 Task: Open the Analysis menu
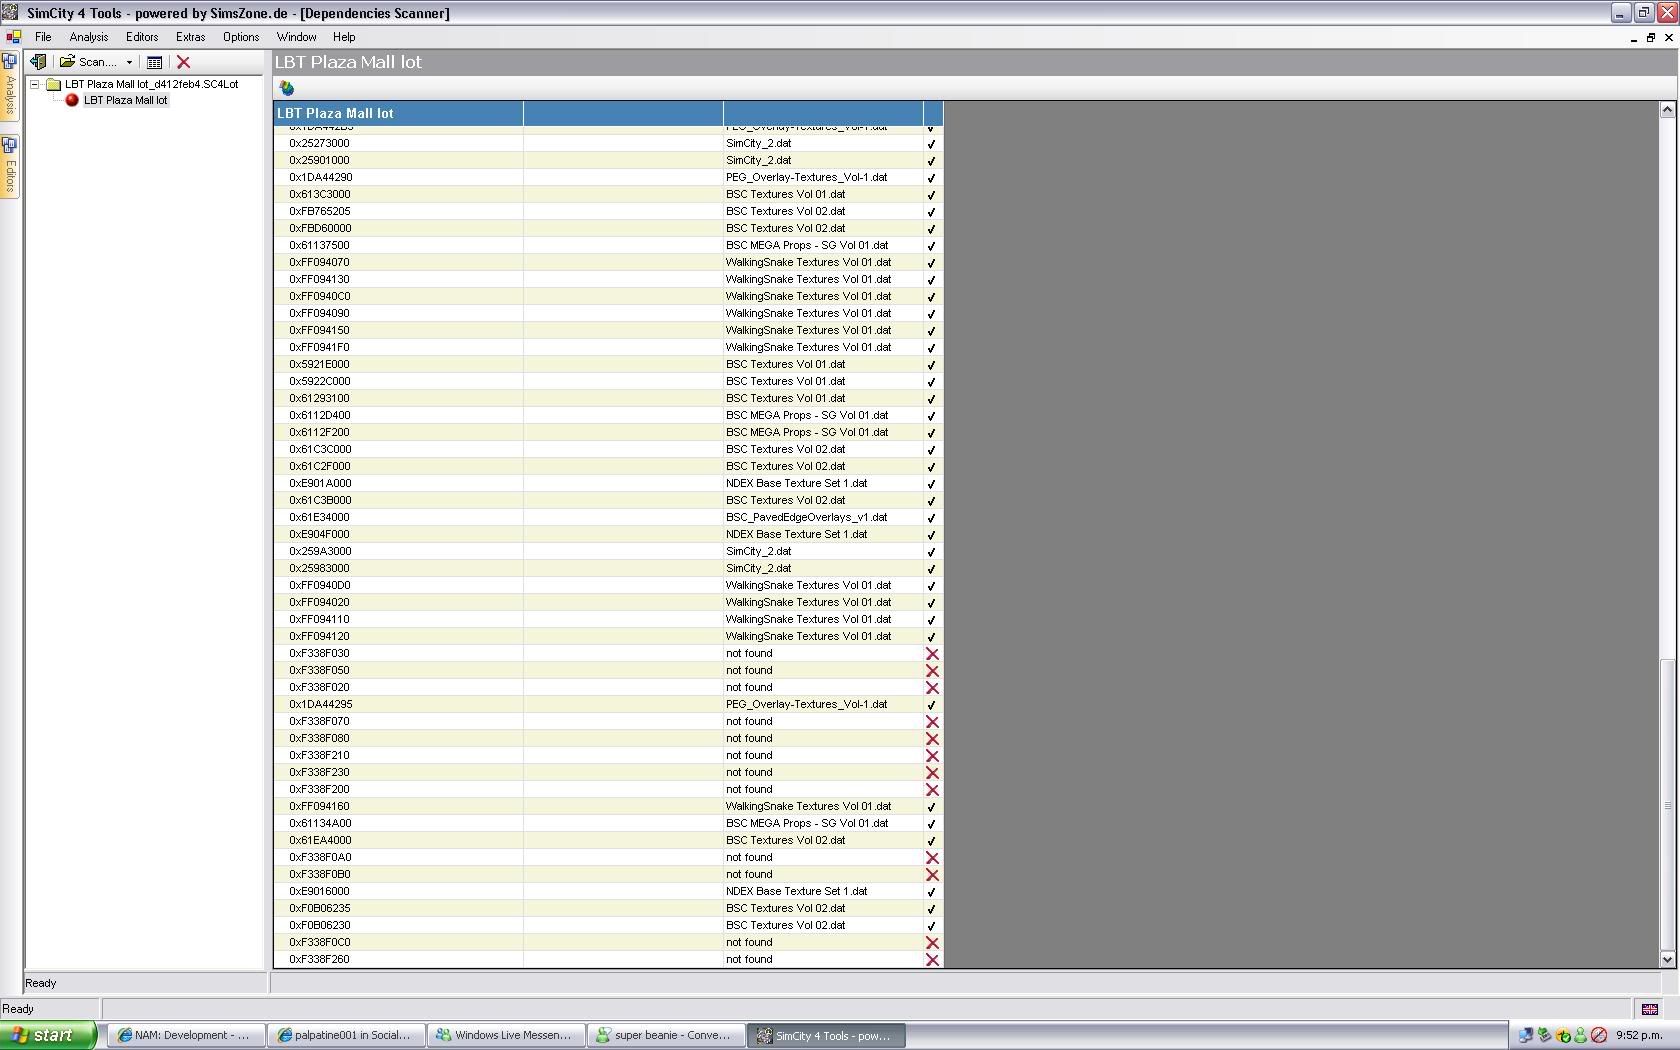(x=88, y=37)
